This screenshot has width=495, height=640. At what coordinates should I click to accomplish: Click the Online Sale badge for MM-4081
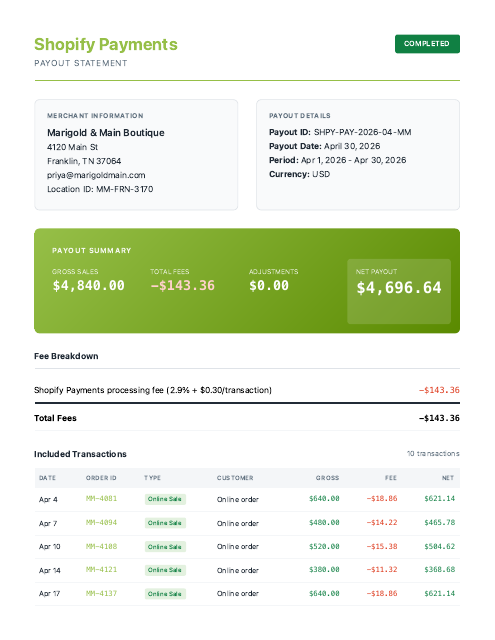click(165, 499)
